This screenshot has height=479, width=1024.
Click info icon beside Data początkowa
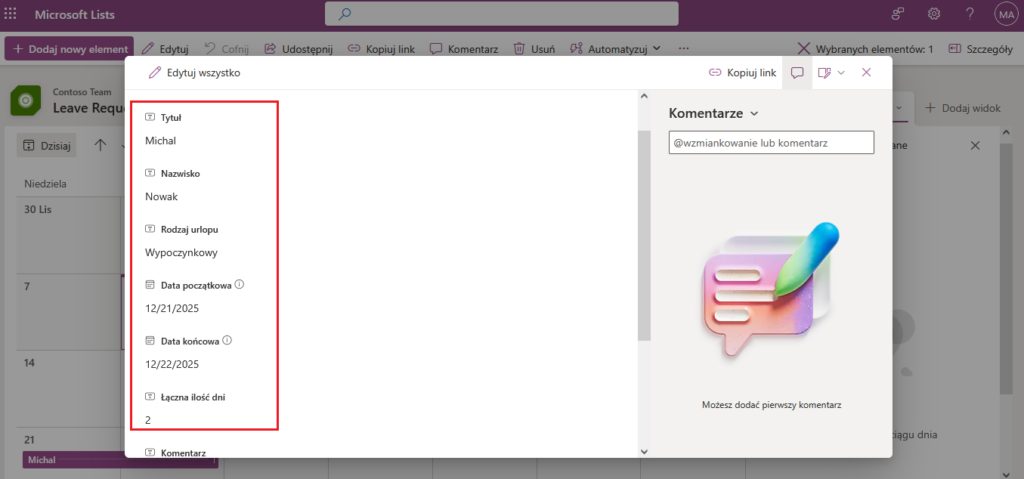239,285
